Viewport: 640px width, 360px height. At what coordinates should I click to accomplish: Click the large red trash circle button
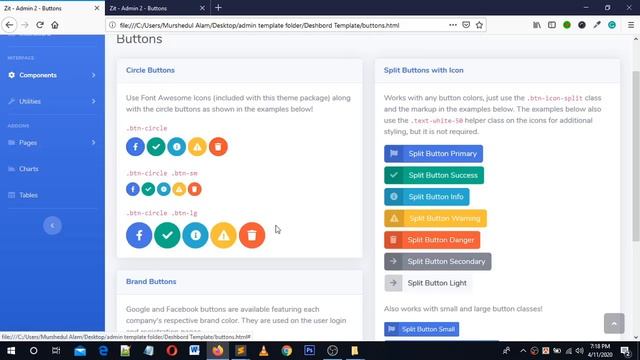coord(252,235)
